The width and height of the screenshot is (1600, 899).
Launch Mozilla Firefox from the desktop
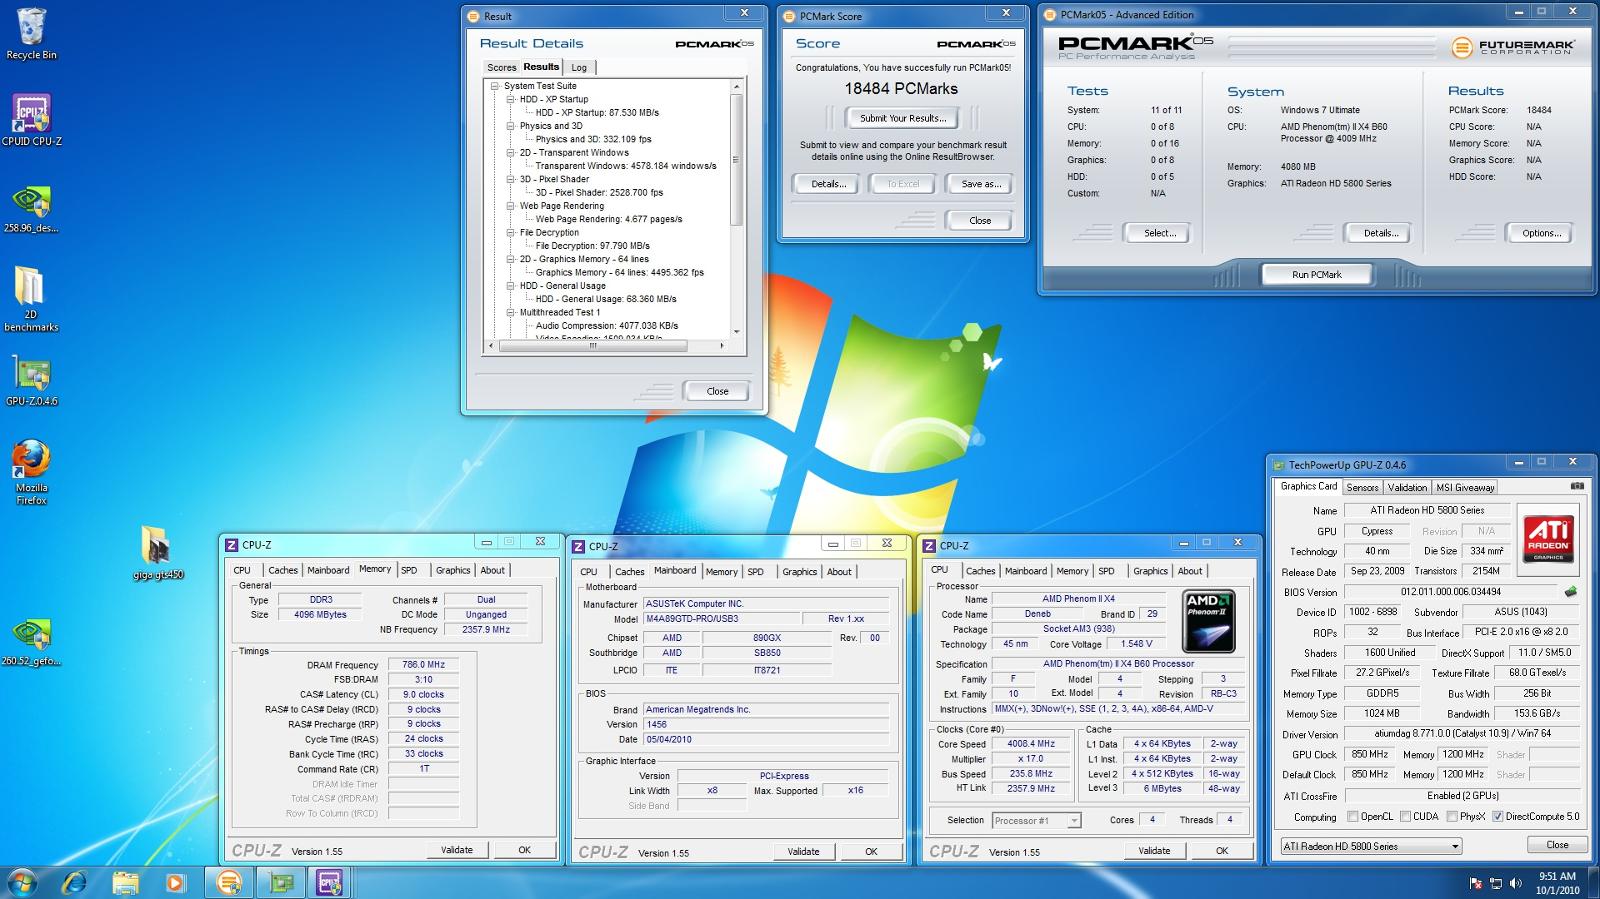pyautogui.click(x=31, y=472)
